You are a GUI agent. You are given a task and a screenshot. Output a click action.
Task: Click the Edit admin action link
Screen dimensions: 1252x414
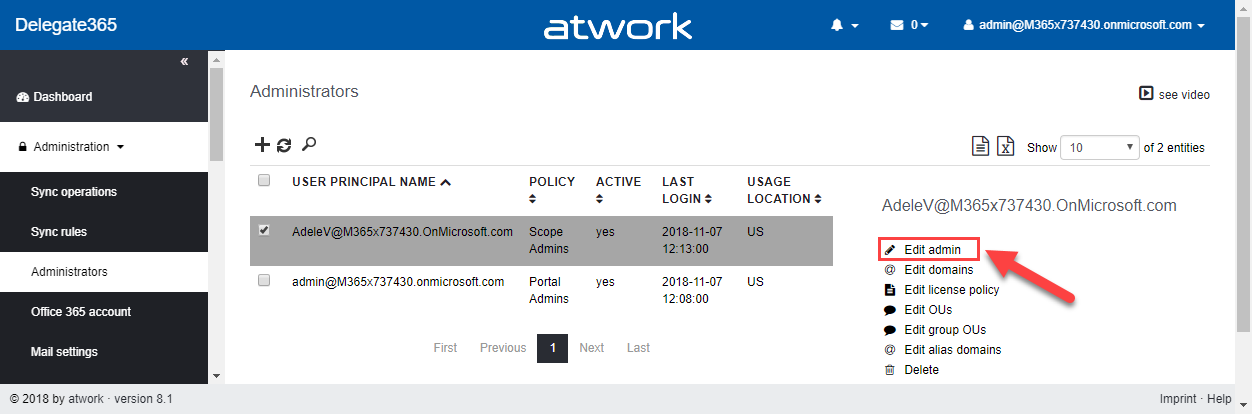(x=932, y=249)
